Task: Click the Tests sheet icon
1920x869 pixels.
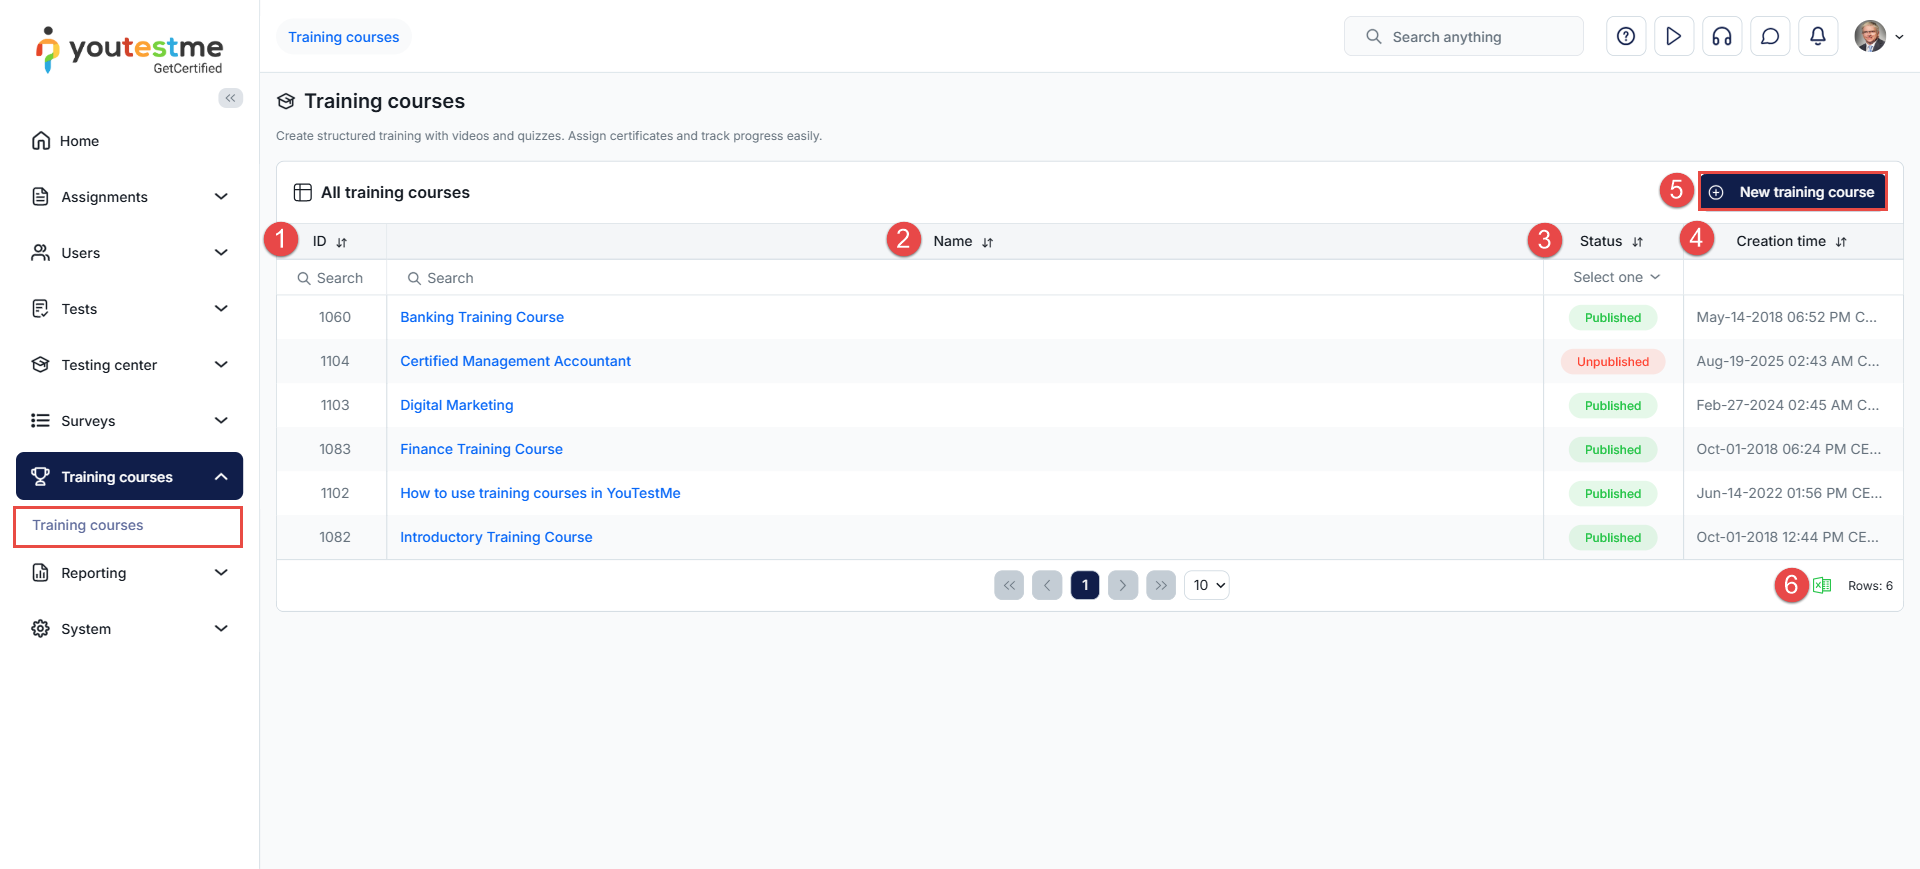Action: pos(41,309)
